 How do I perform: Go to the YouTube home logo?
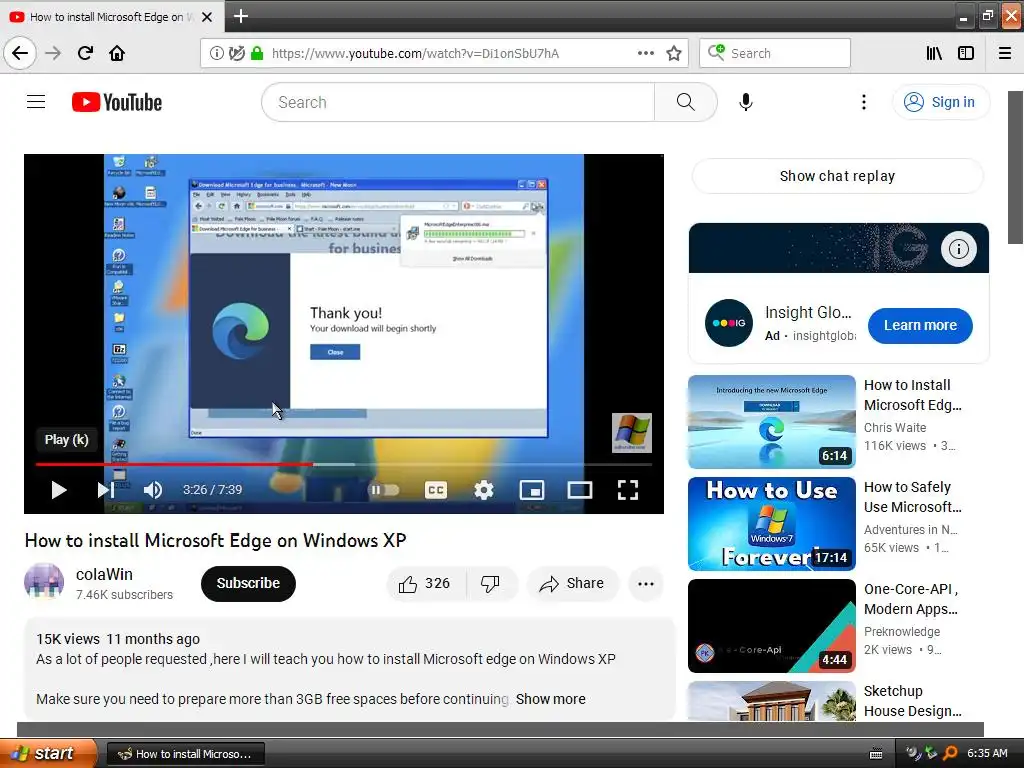click(117, 103)
